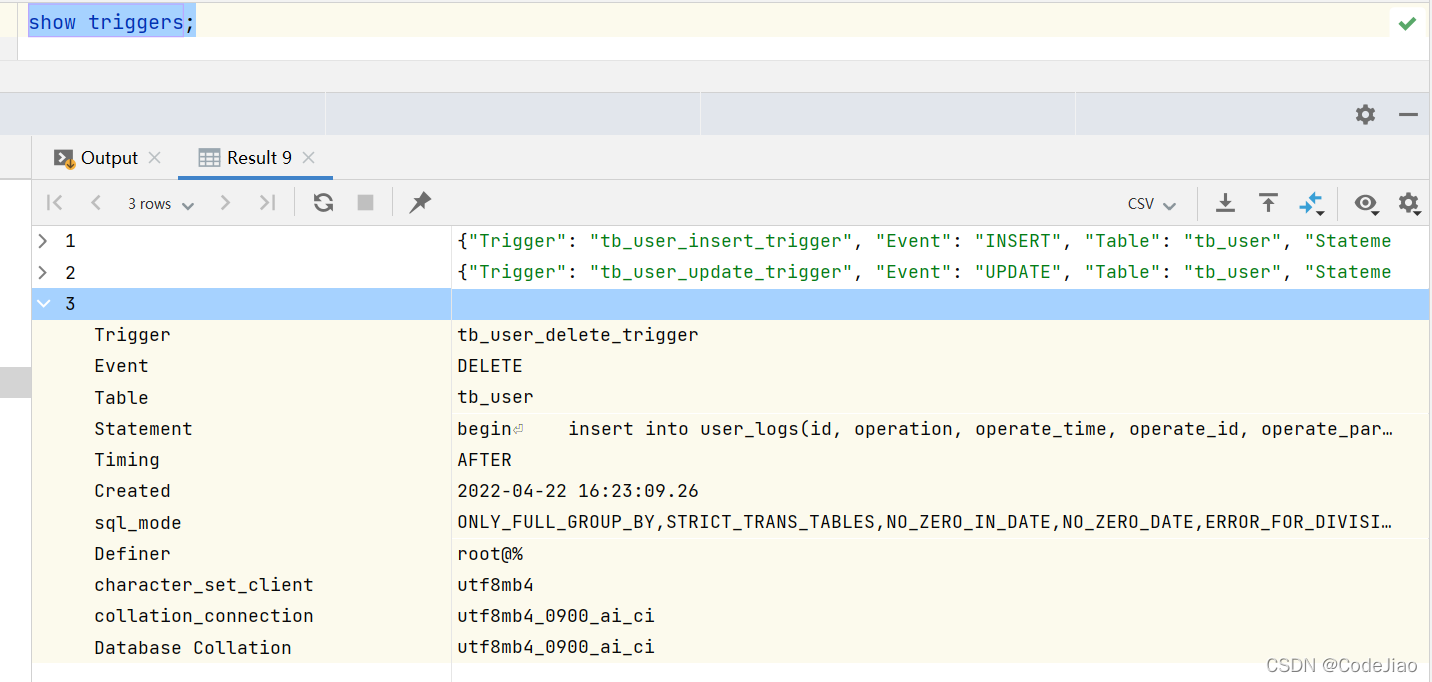Screen dimensions: 1432x682
Task: Switch to the Output tab
Action: (x=98, y=158)
